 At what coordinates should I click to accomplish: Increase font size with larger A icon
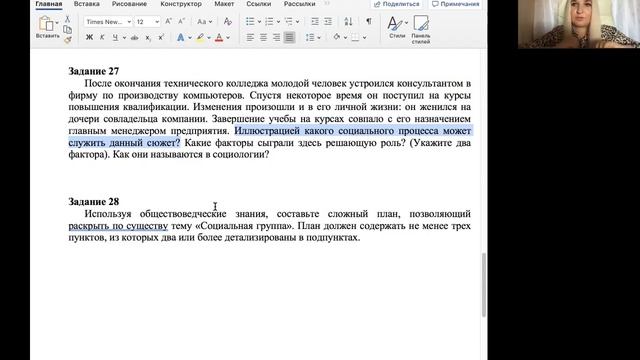coord(168,21)
